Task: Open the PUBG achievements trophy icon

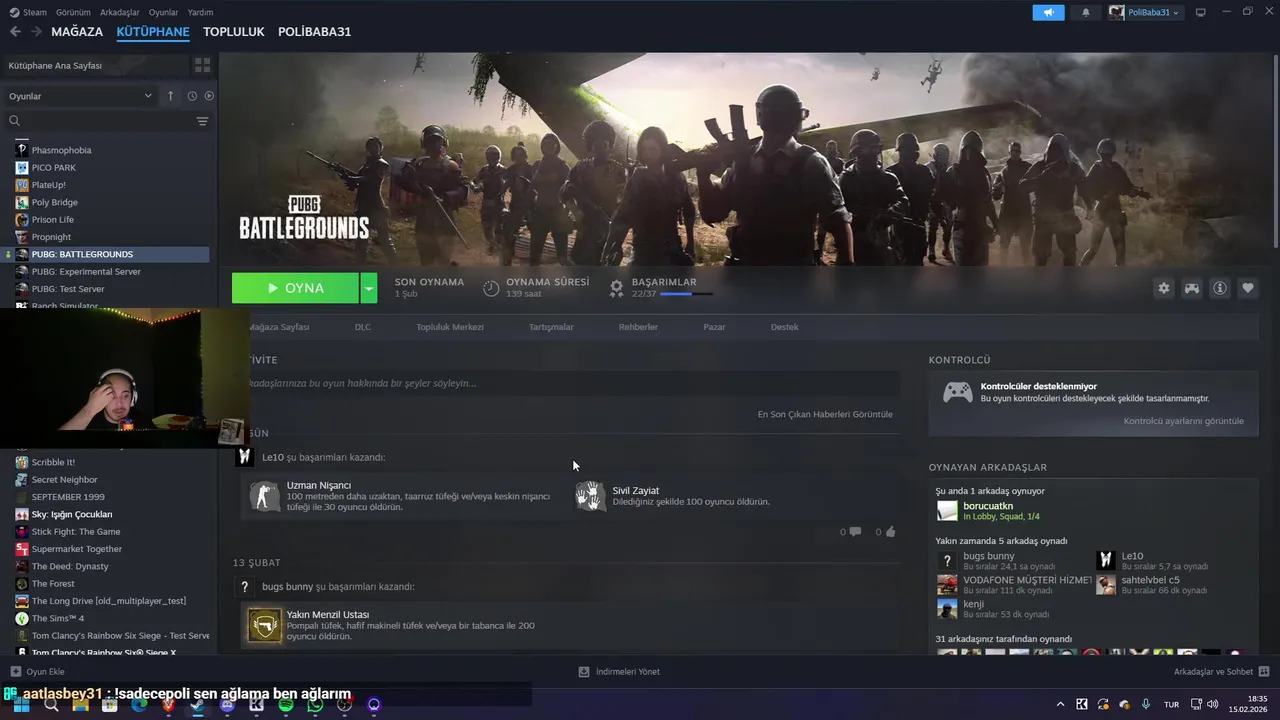Action: pyautogui.click(x=617, y=288)
